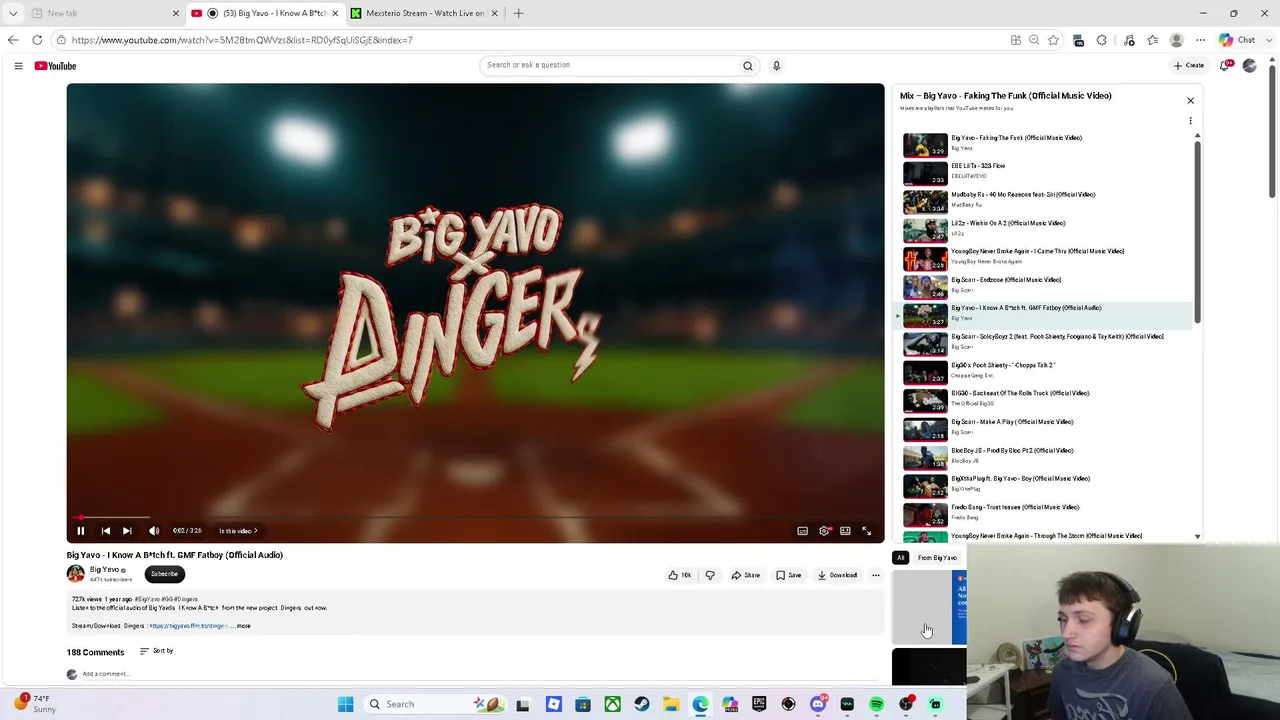
Task: Seek in the video progress bar
Action: (475, 517)
